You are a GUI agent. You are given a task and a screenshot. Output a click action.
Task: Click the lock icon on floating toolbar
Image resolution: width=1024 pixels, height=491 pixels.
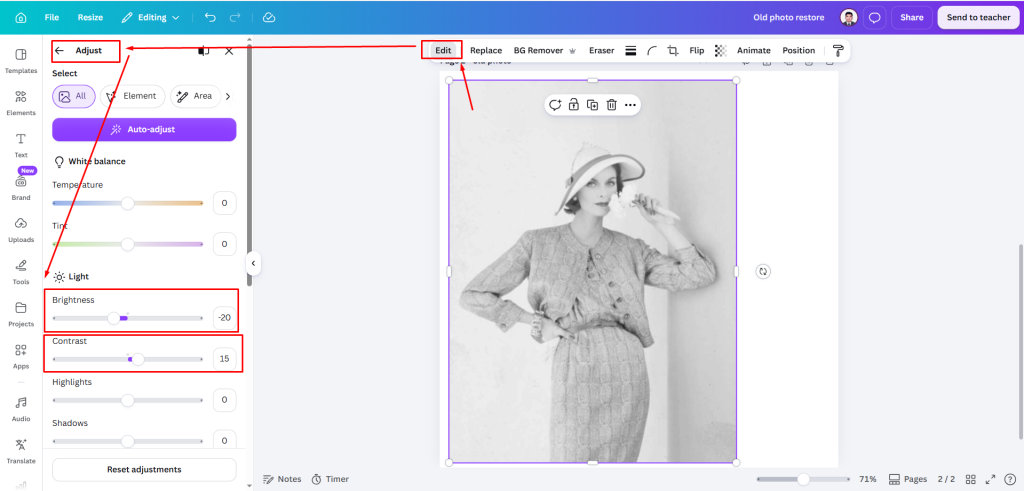point(573,104)
